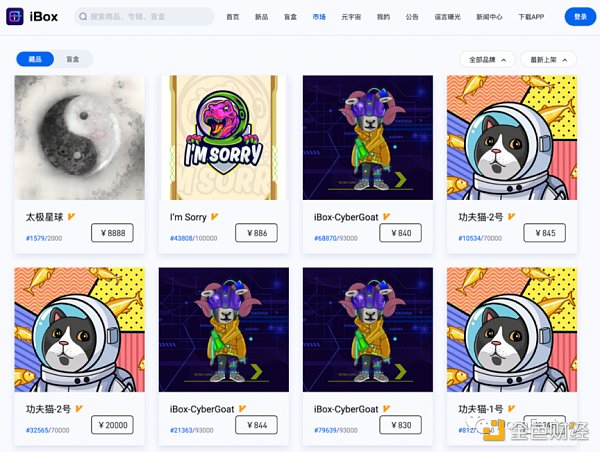Open the 太极星球 yin-yang thumbnail

pyautogui.click(x=80, y=137)
